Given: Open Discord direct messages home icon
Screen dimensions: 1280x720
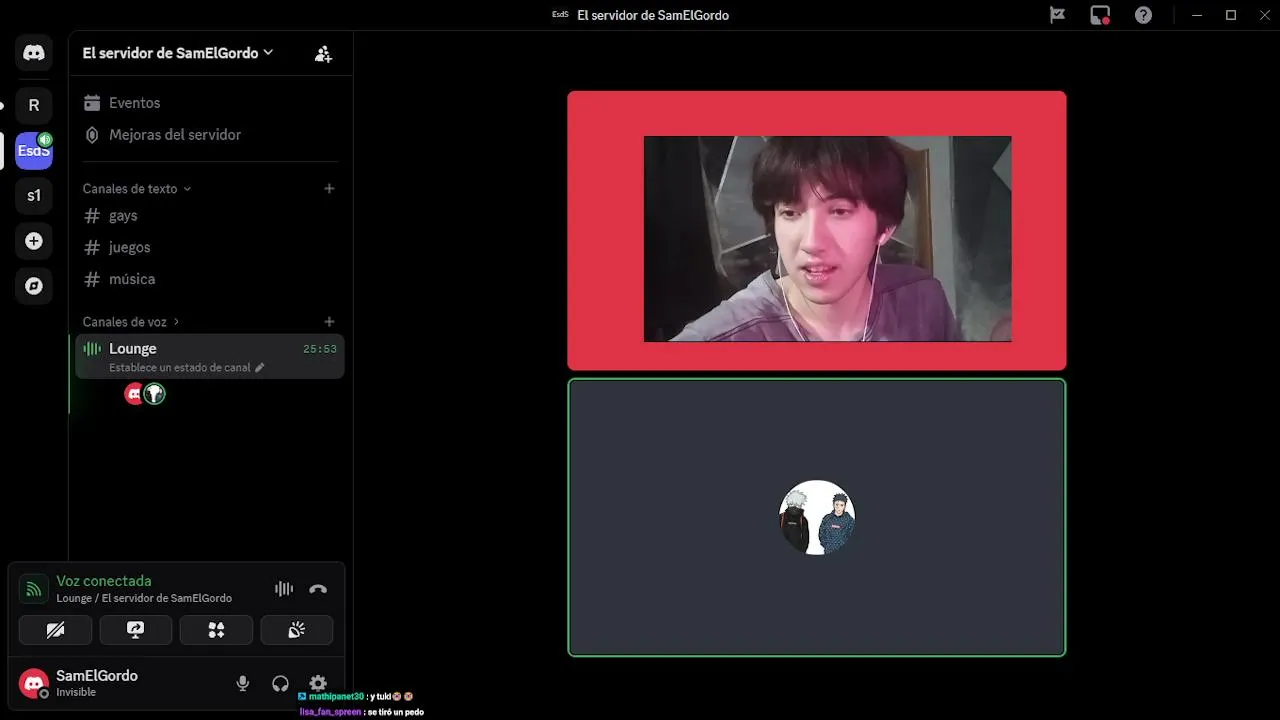Looking at the screenshot, I should [34, 53].
